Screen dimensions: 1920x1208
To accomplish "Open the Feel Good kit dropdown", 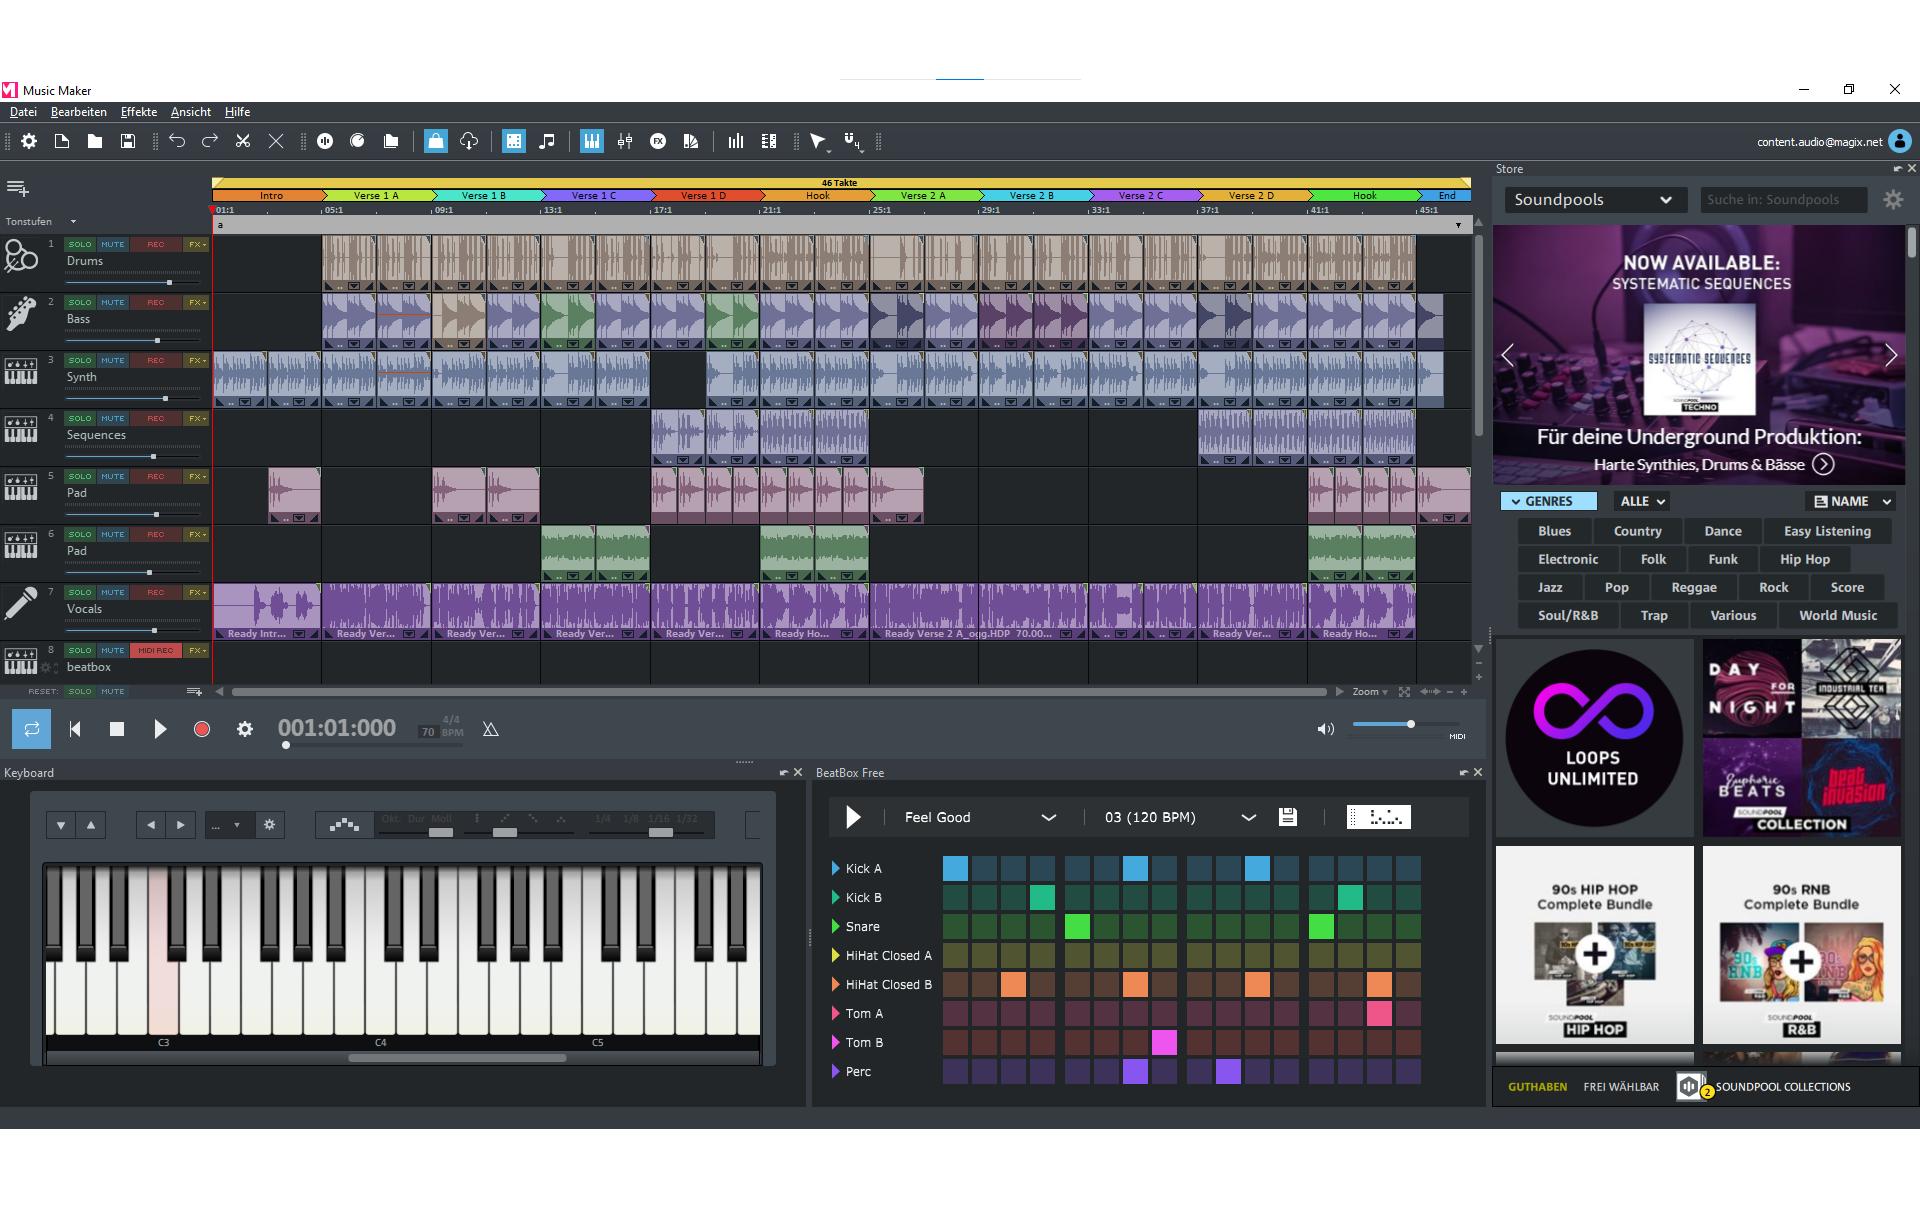I will click(980, 817).
